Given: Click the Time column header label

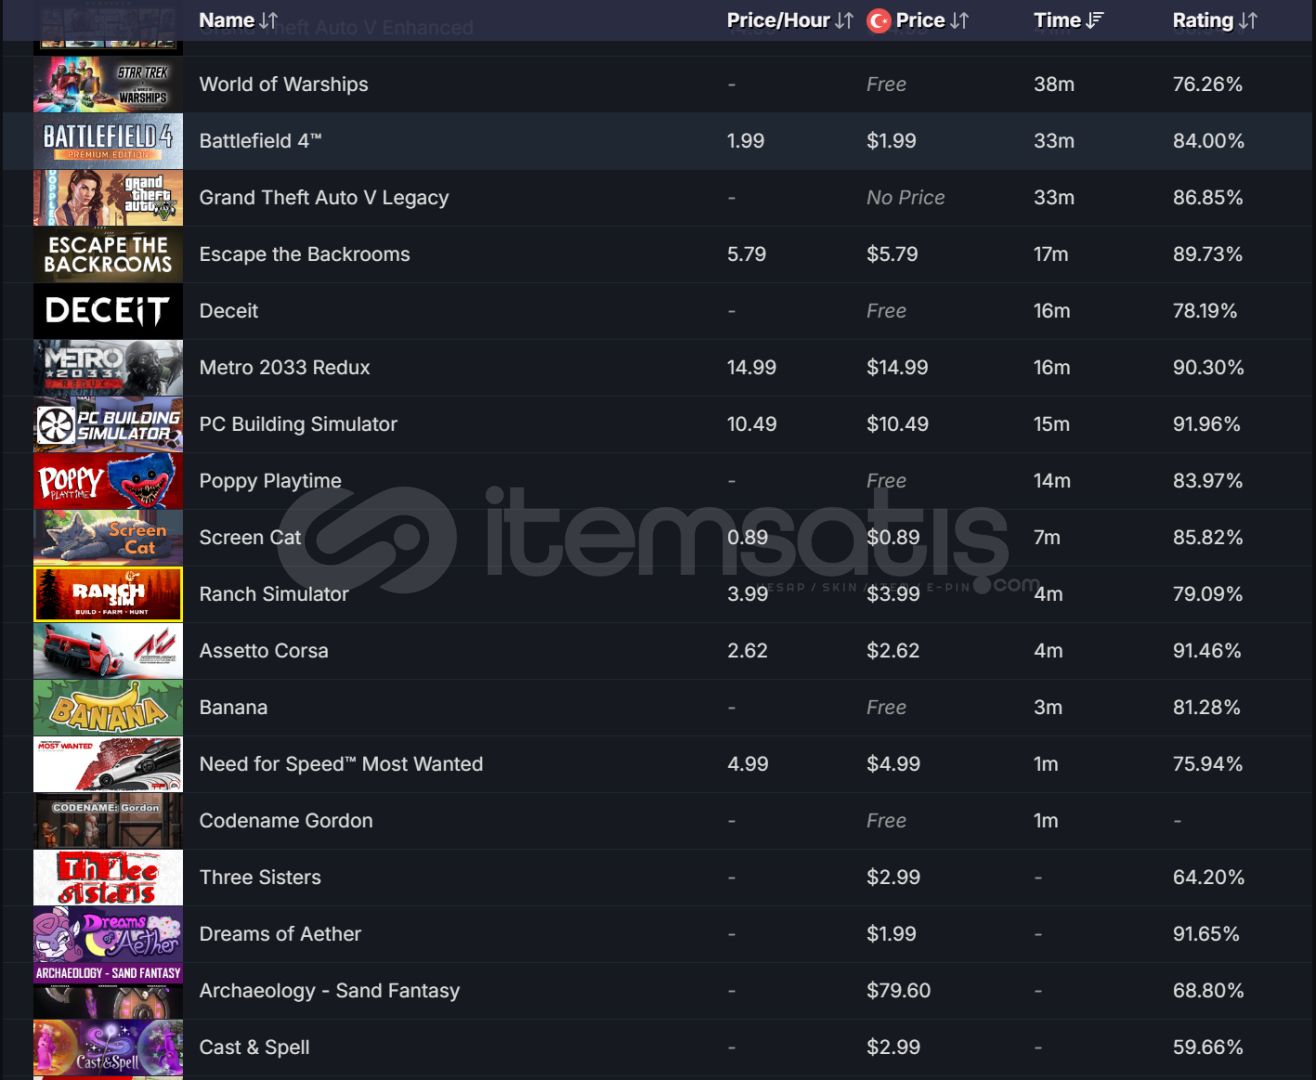Looking at the screenshot, I should (1057, 20).
